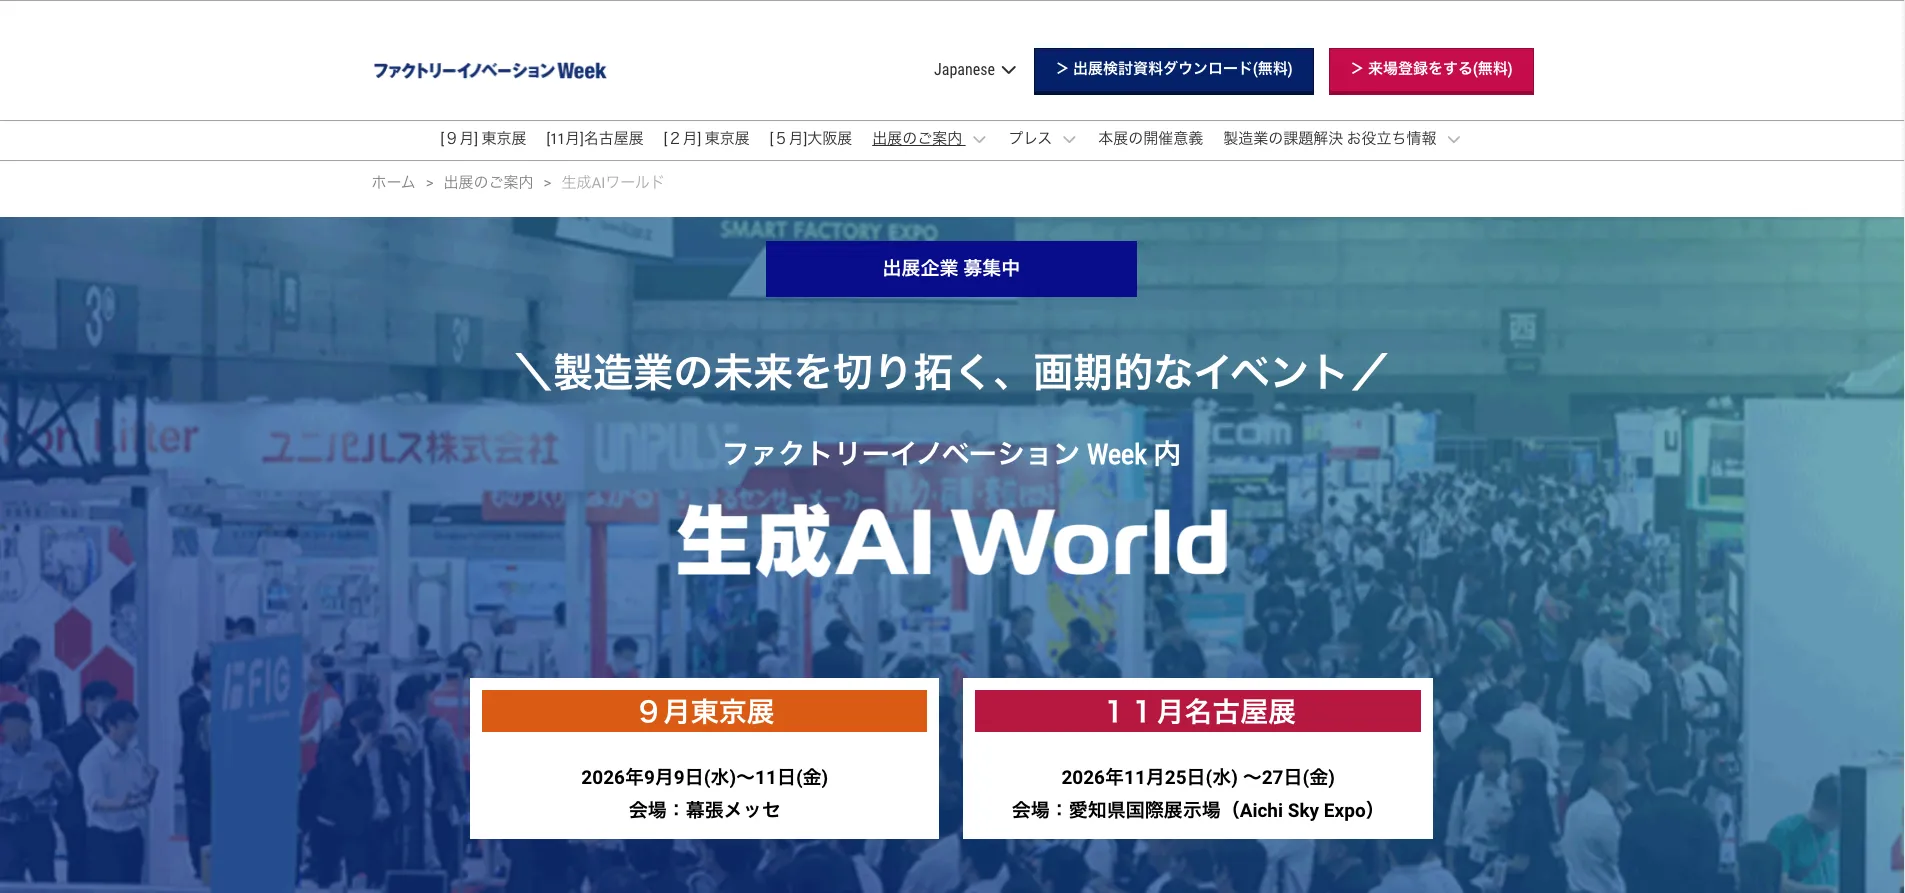Viewport: 1905px width, 893px height.
Task: Click 出展のご案内 breadcrumb link
Action: 488,182
